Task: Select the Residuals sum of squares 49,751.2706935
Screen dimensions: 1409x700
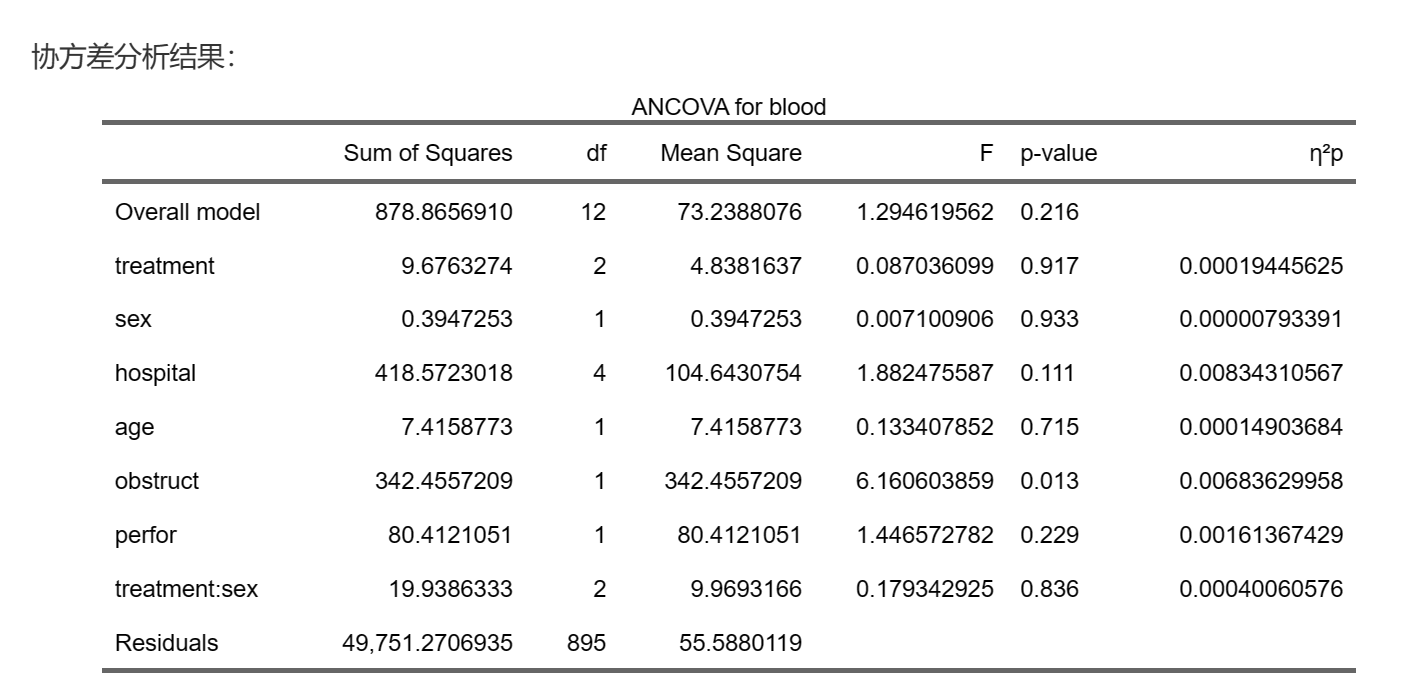Action: point(428,643)
